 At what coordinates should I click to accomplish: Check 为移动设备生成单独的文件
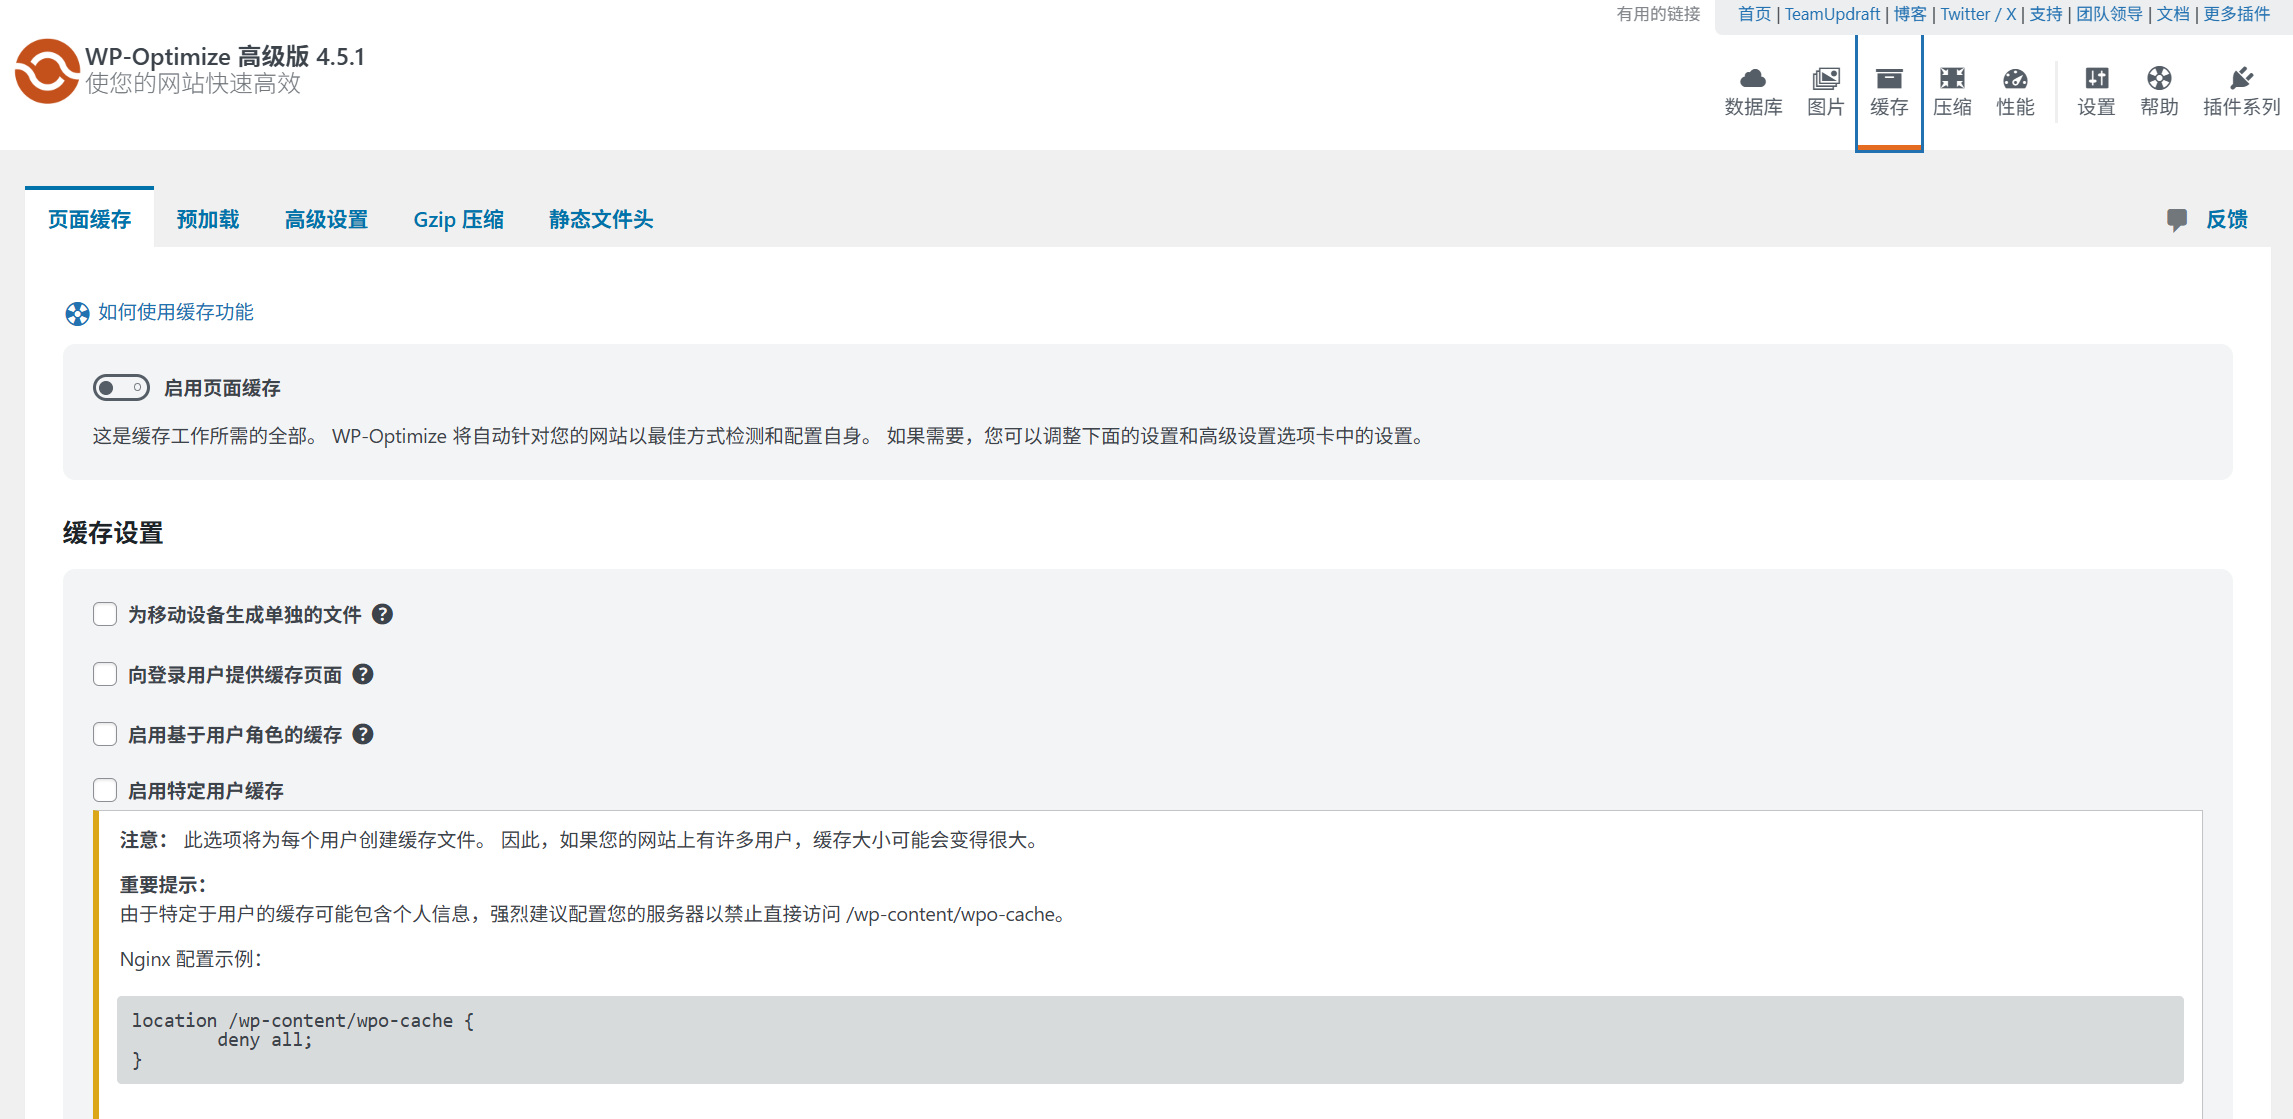point(105,613)
